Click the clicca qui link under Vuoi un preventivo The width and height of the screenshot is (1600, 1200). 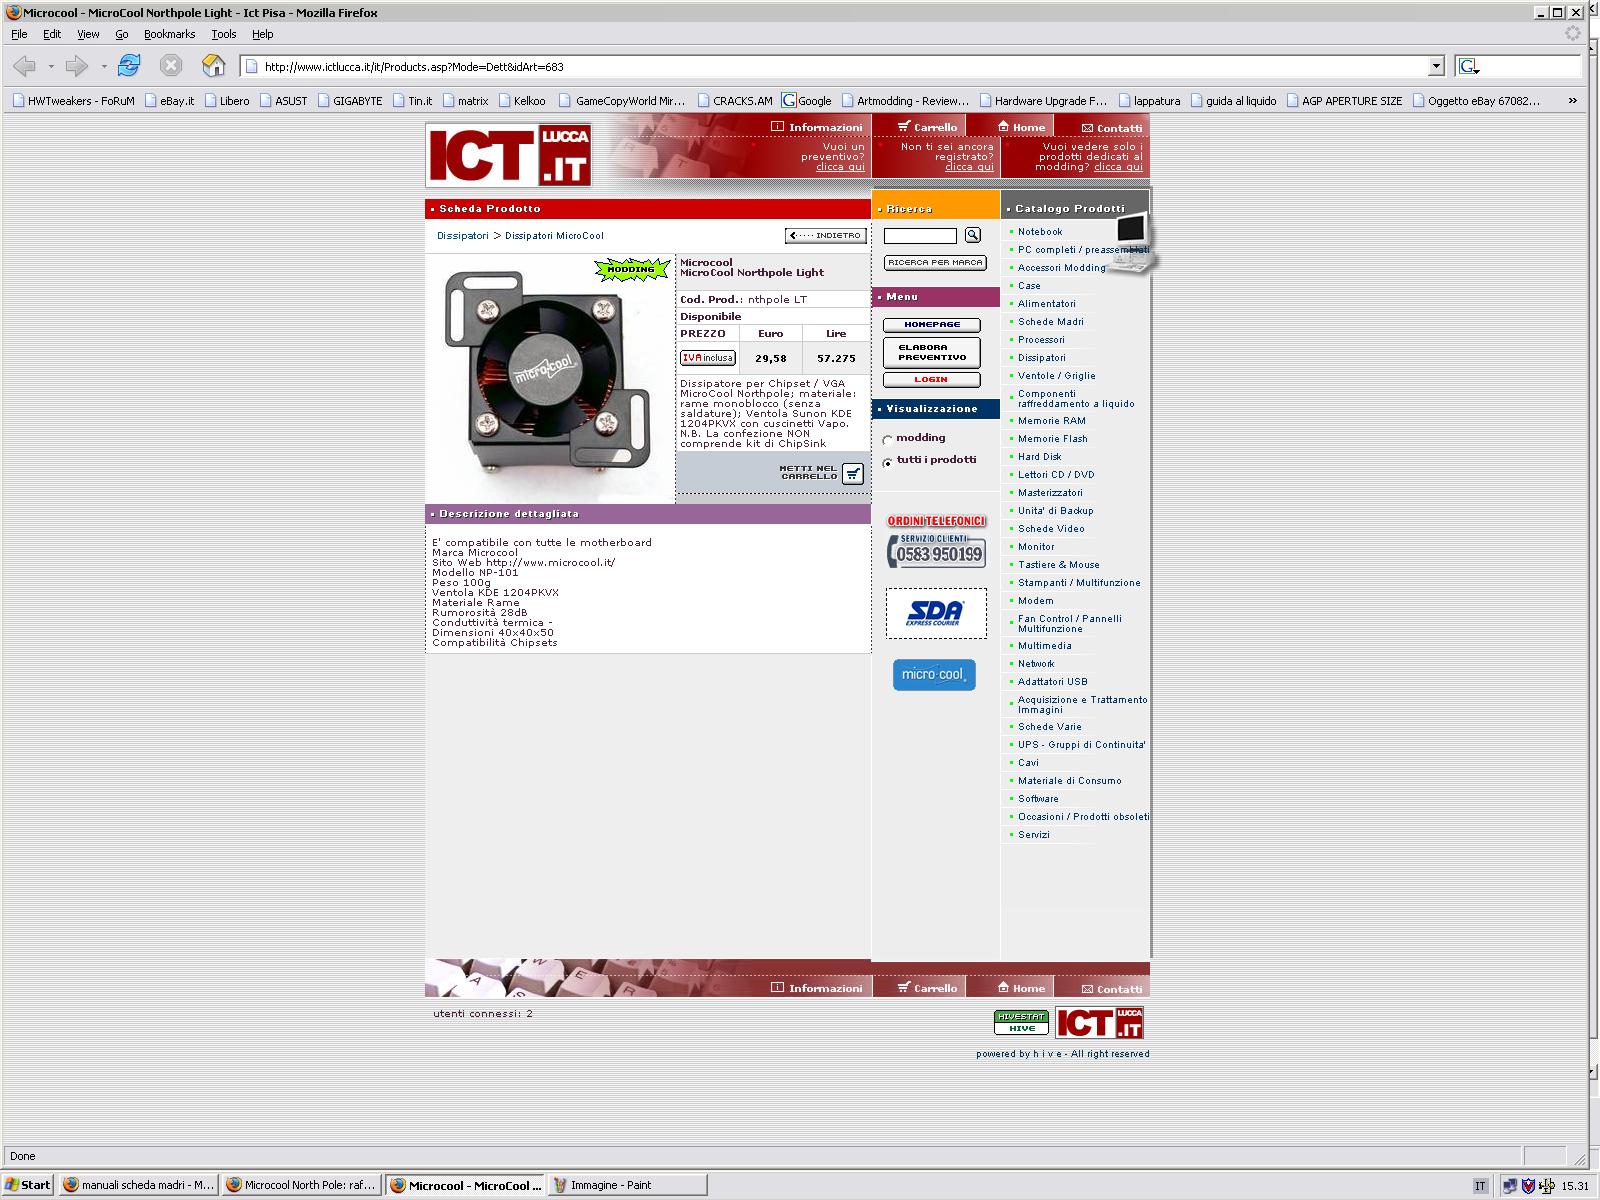pos(840,167)
